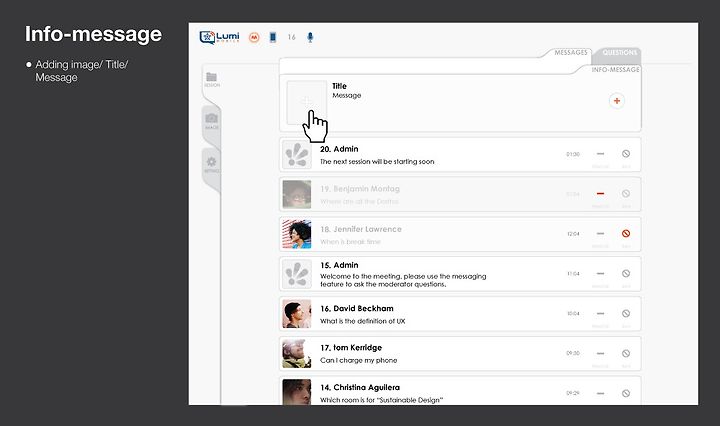Ban Tom Kerridge
The image size is (720, 426).
[x=626, y=353]
